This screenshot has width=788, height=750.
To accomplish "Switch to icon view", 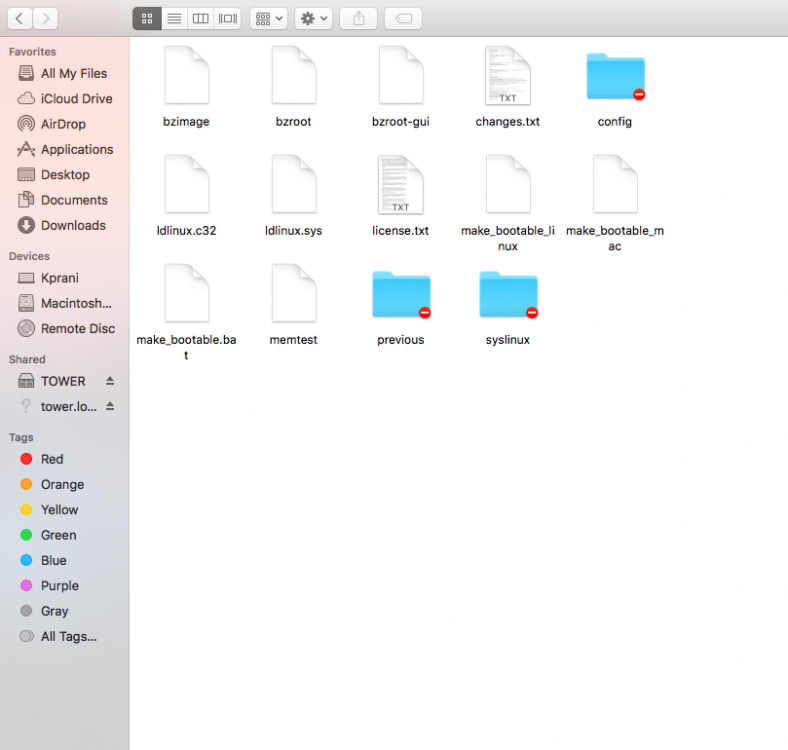I will pyautogui.click(x=147, y=19).
